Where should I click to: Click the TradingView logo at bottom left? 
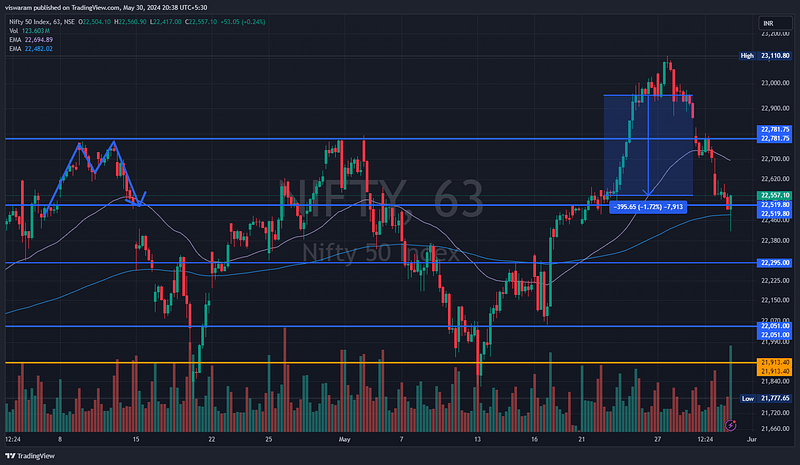[x=30, y=456]
